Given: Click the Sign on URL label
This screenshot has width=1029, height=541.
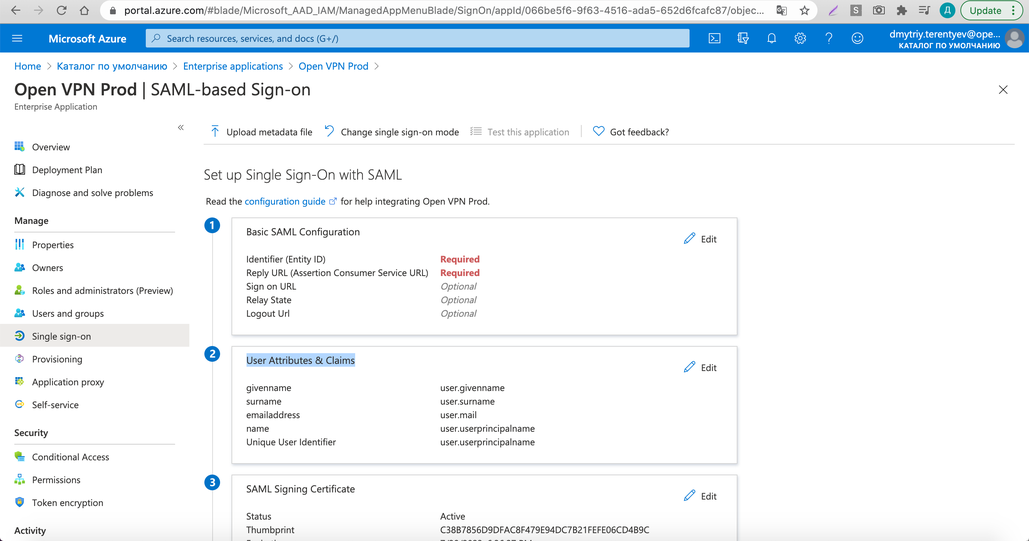Looking at the screenshot, I should pyautogui.click(x=271, y=287).
